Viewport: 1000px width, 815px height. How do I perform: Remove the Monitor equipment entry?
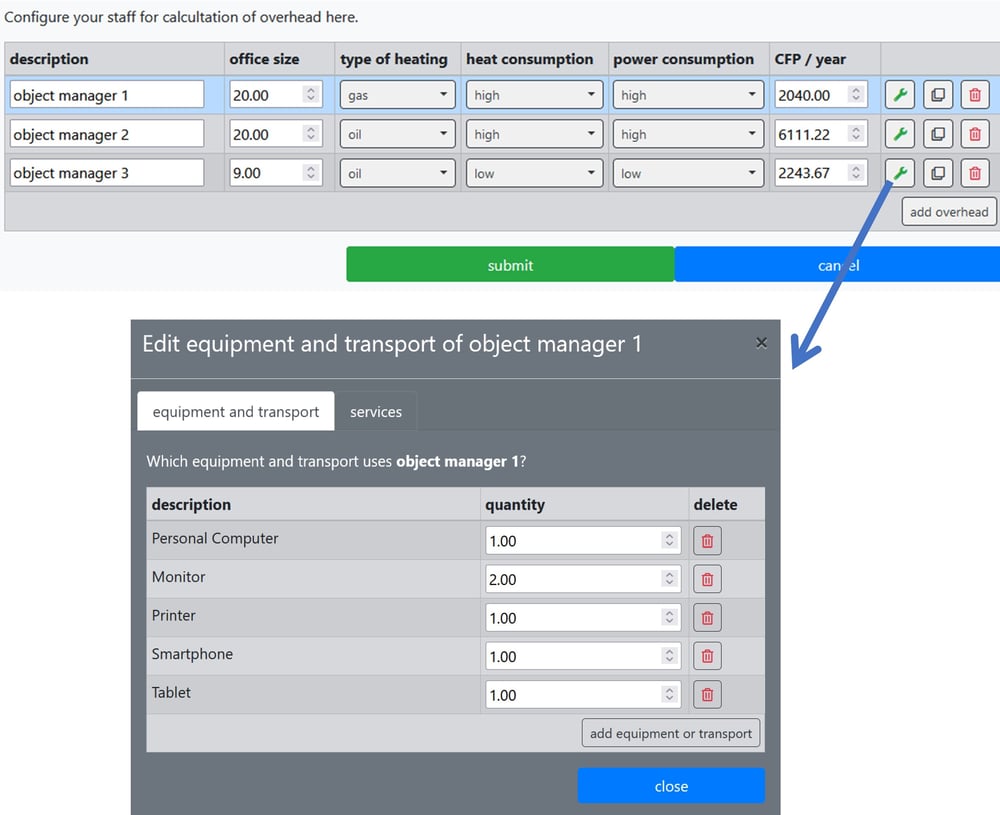[x=707, y=579]
